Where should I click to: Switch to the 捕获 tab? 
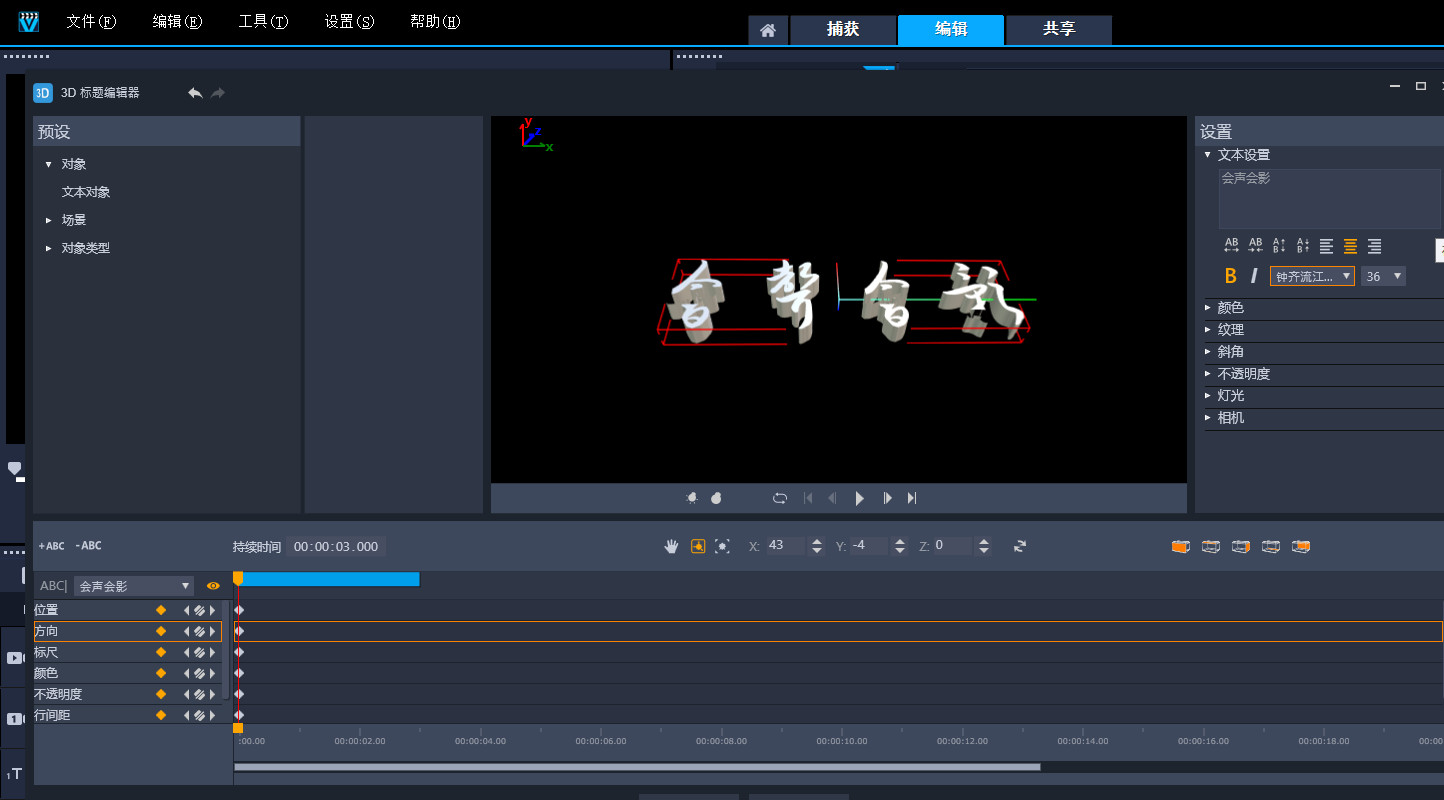pos(843,30)
